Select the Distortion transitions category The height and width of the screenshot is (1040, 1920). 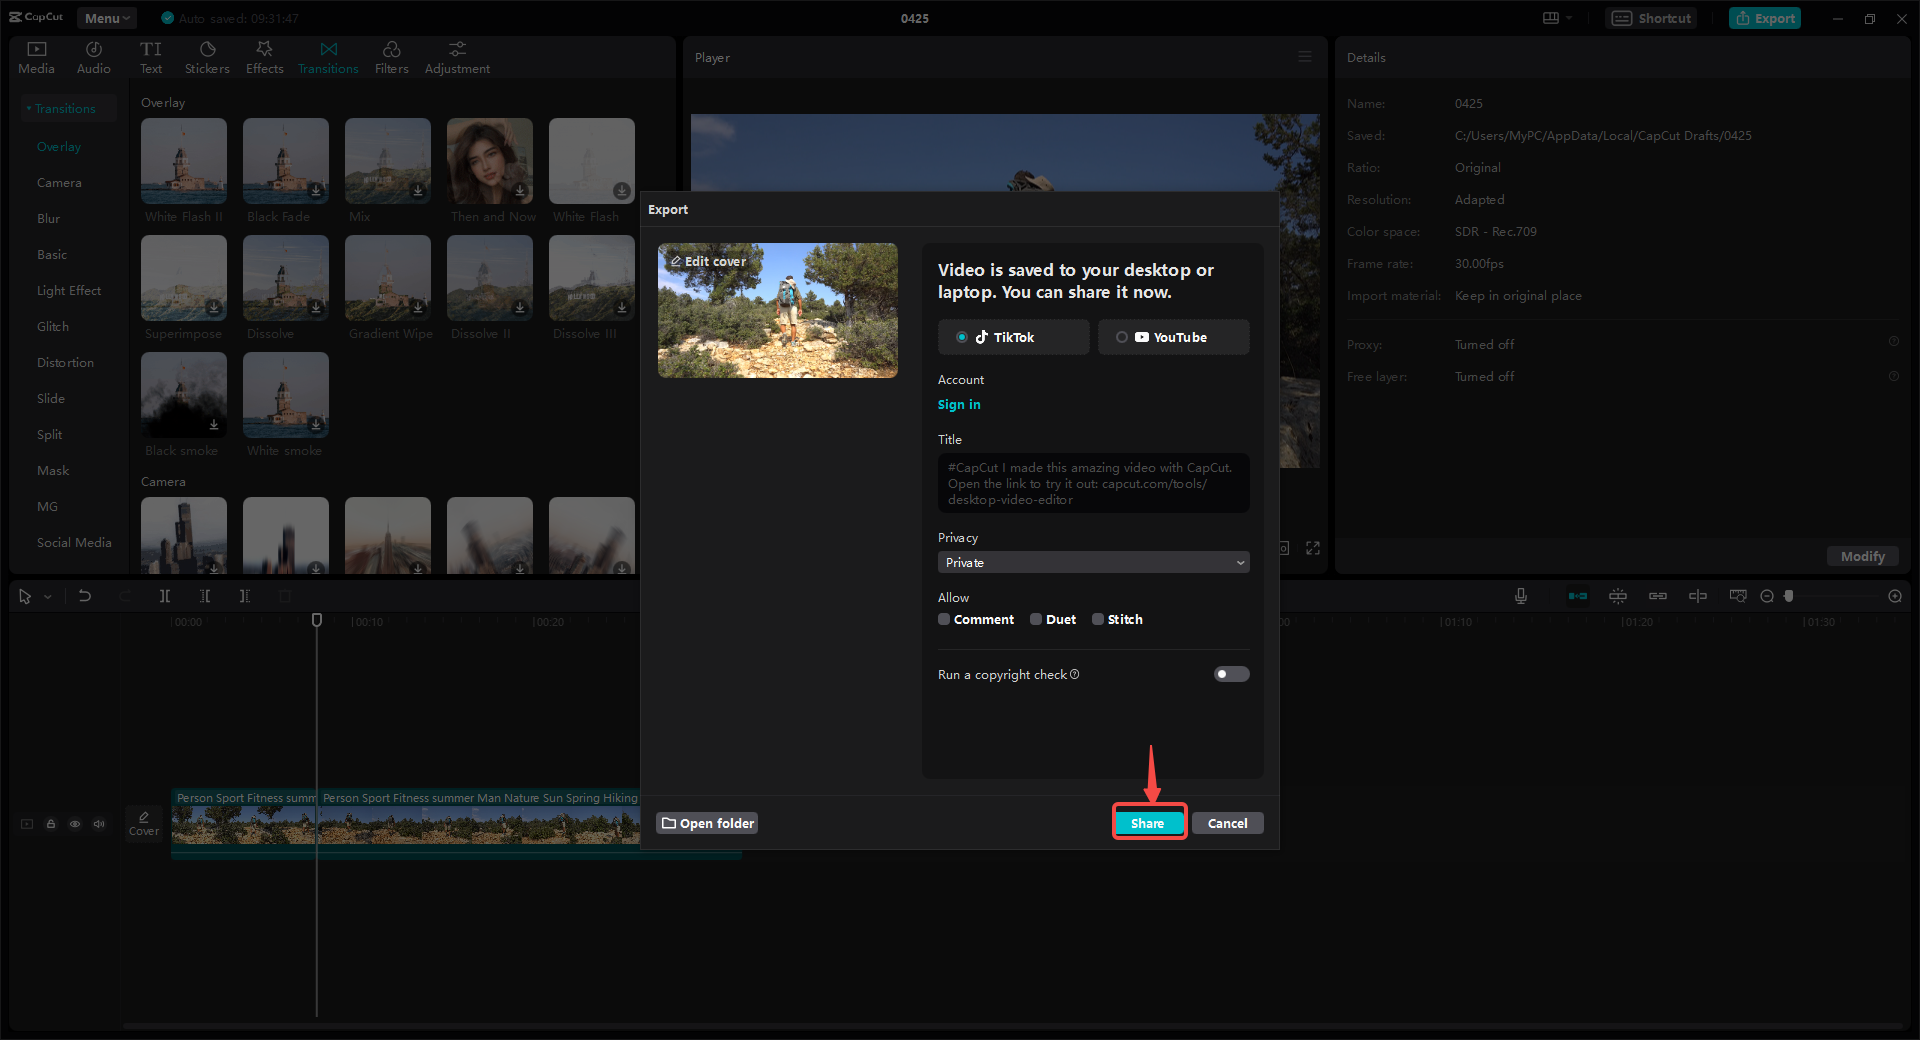(x=65, y=363)
